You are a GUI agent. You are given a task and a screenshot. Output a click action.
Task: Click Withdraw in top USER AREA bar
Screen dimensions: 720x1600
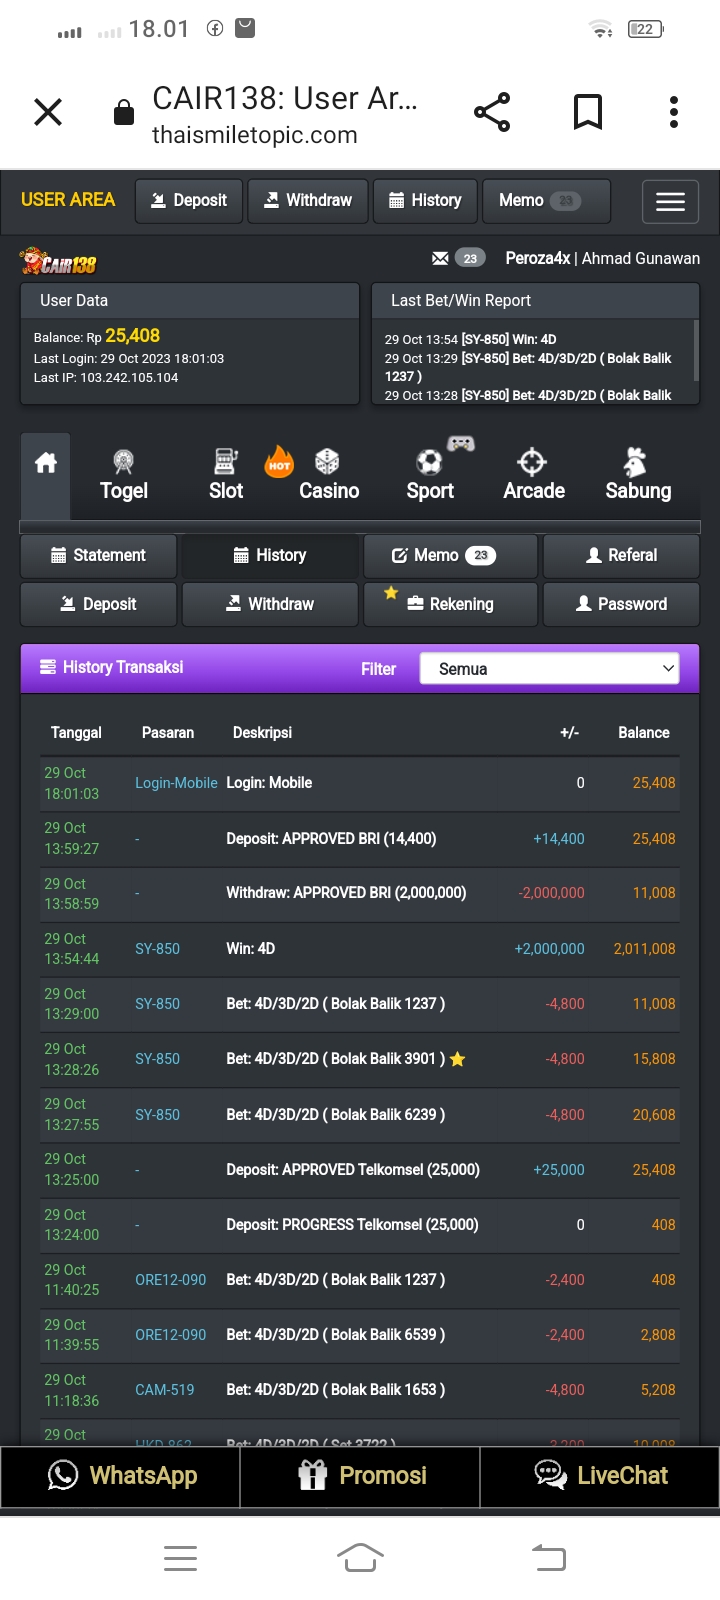tap(308, 201)
